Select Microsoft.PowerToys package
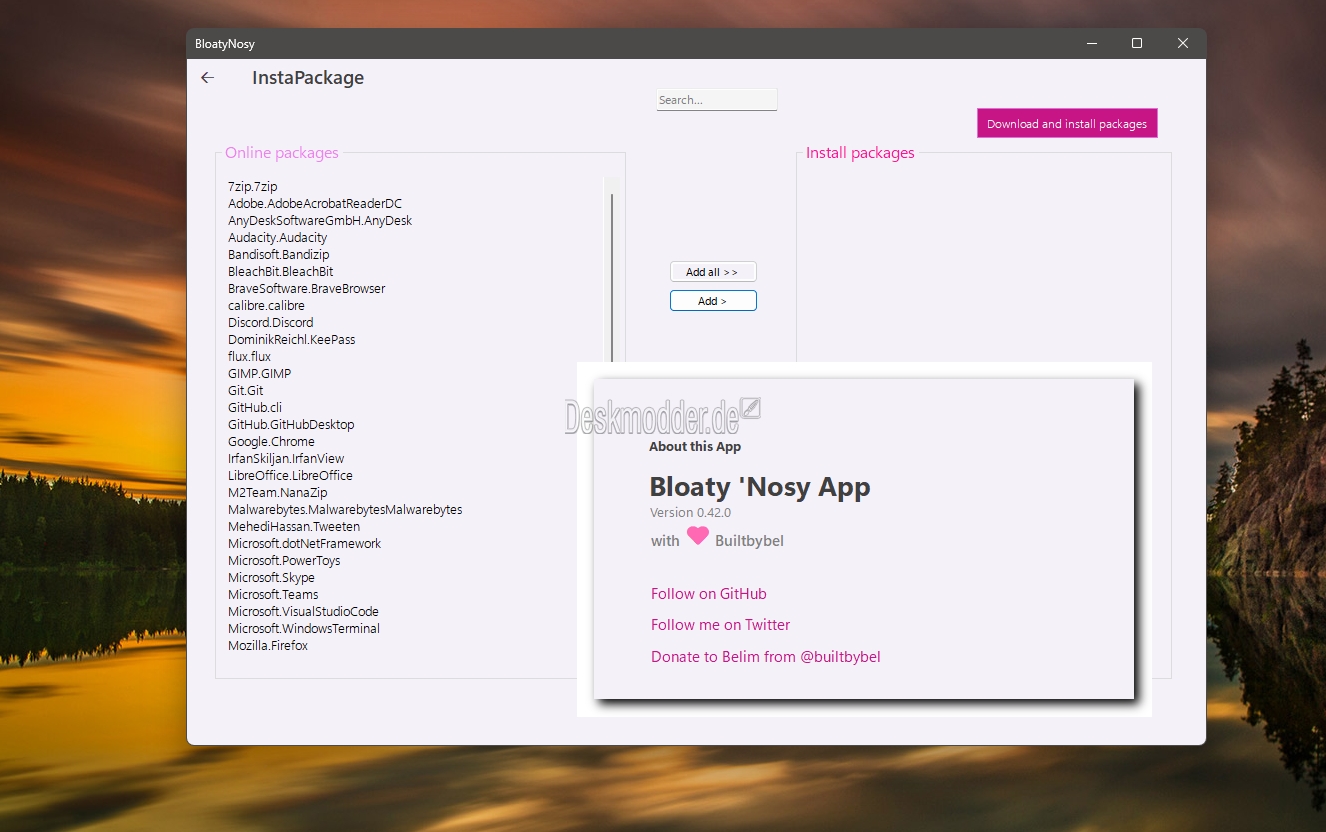 click(284, 561)
